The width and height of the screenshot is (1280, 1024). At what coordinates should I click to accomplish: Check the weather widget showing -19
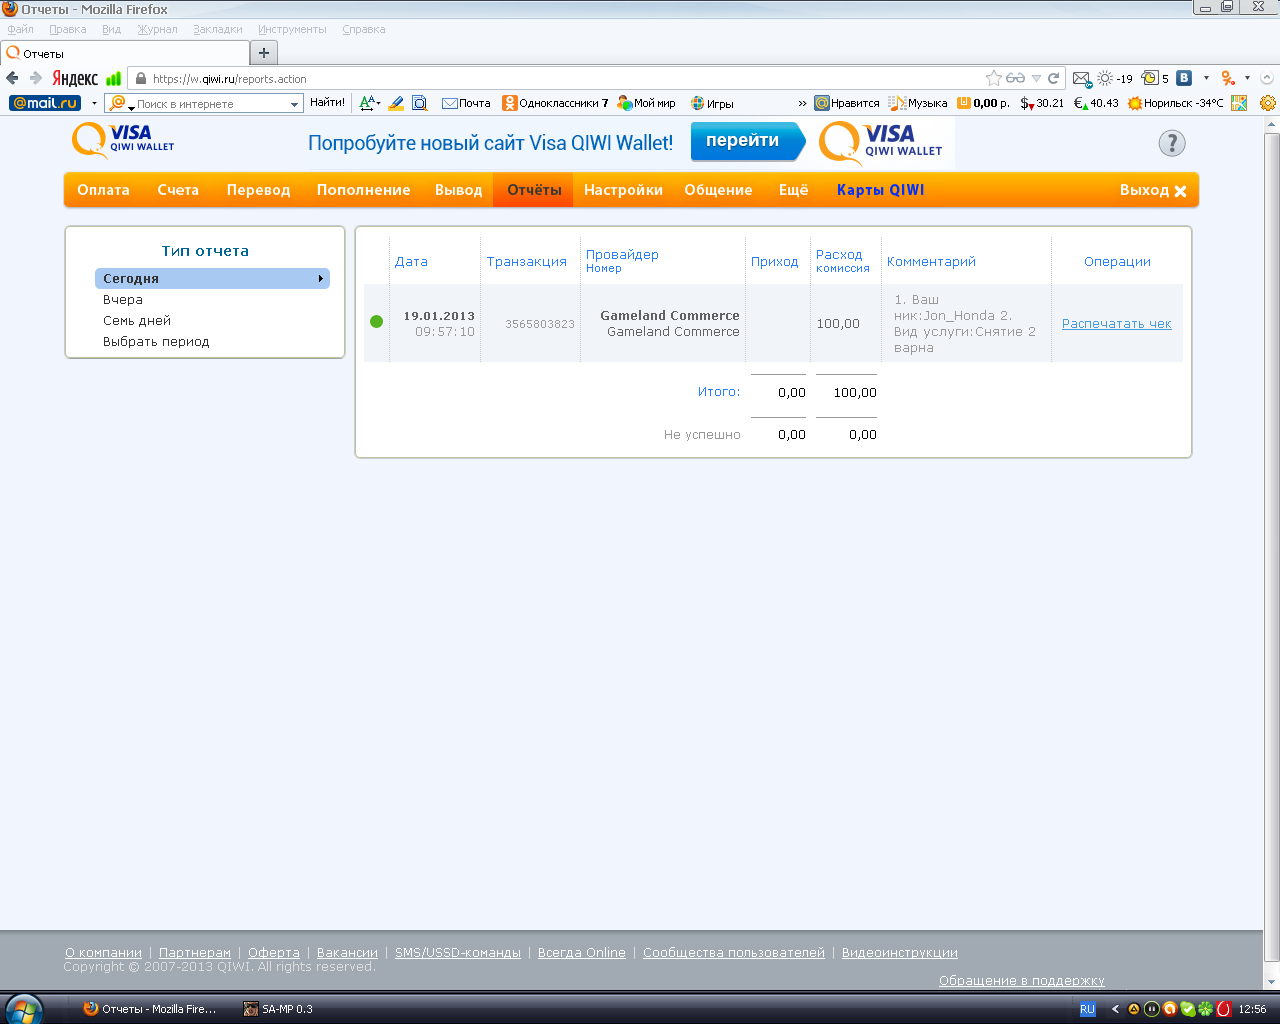tap(1115, 78)
